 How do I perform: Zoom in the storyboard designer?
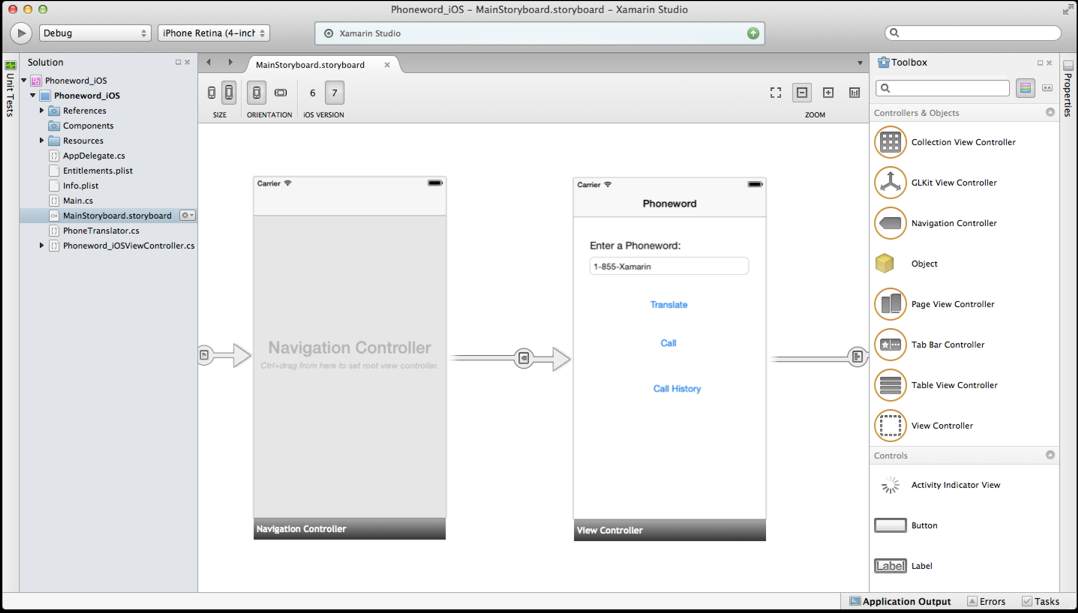tap(828, 93)
